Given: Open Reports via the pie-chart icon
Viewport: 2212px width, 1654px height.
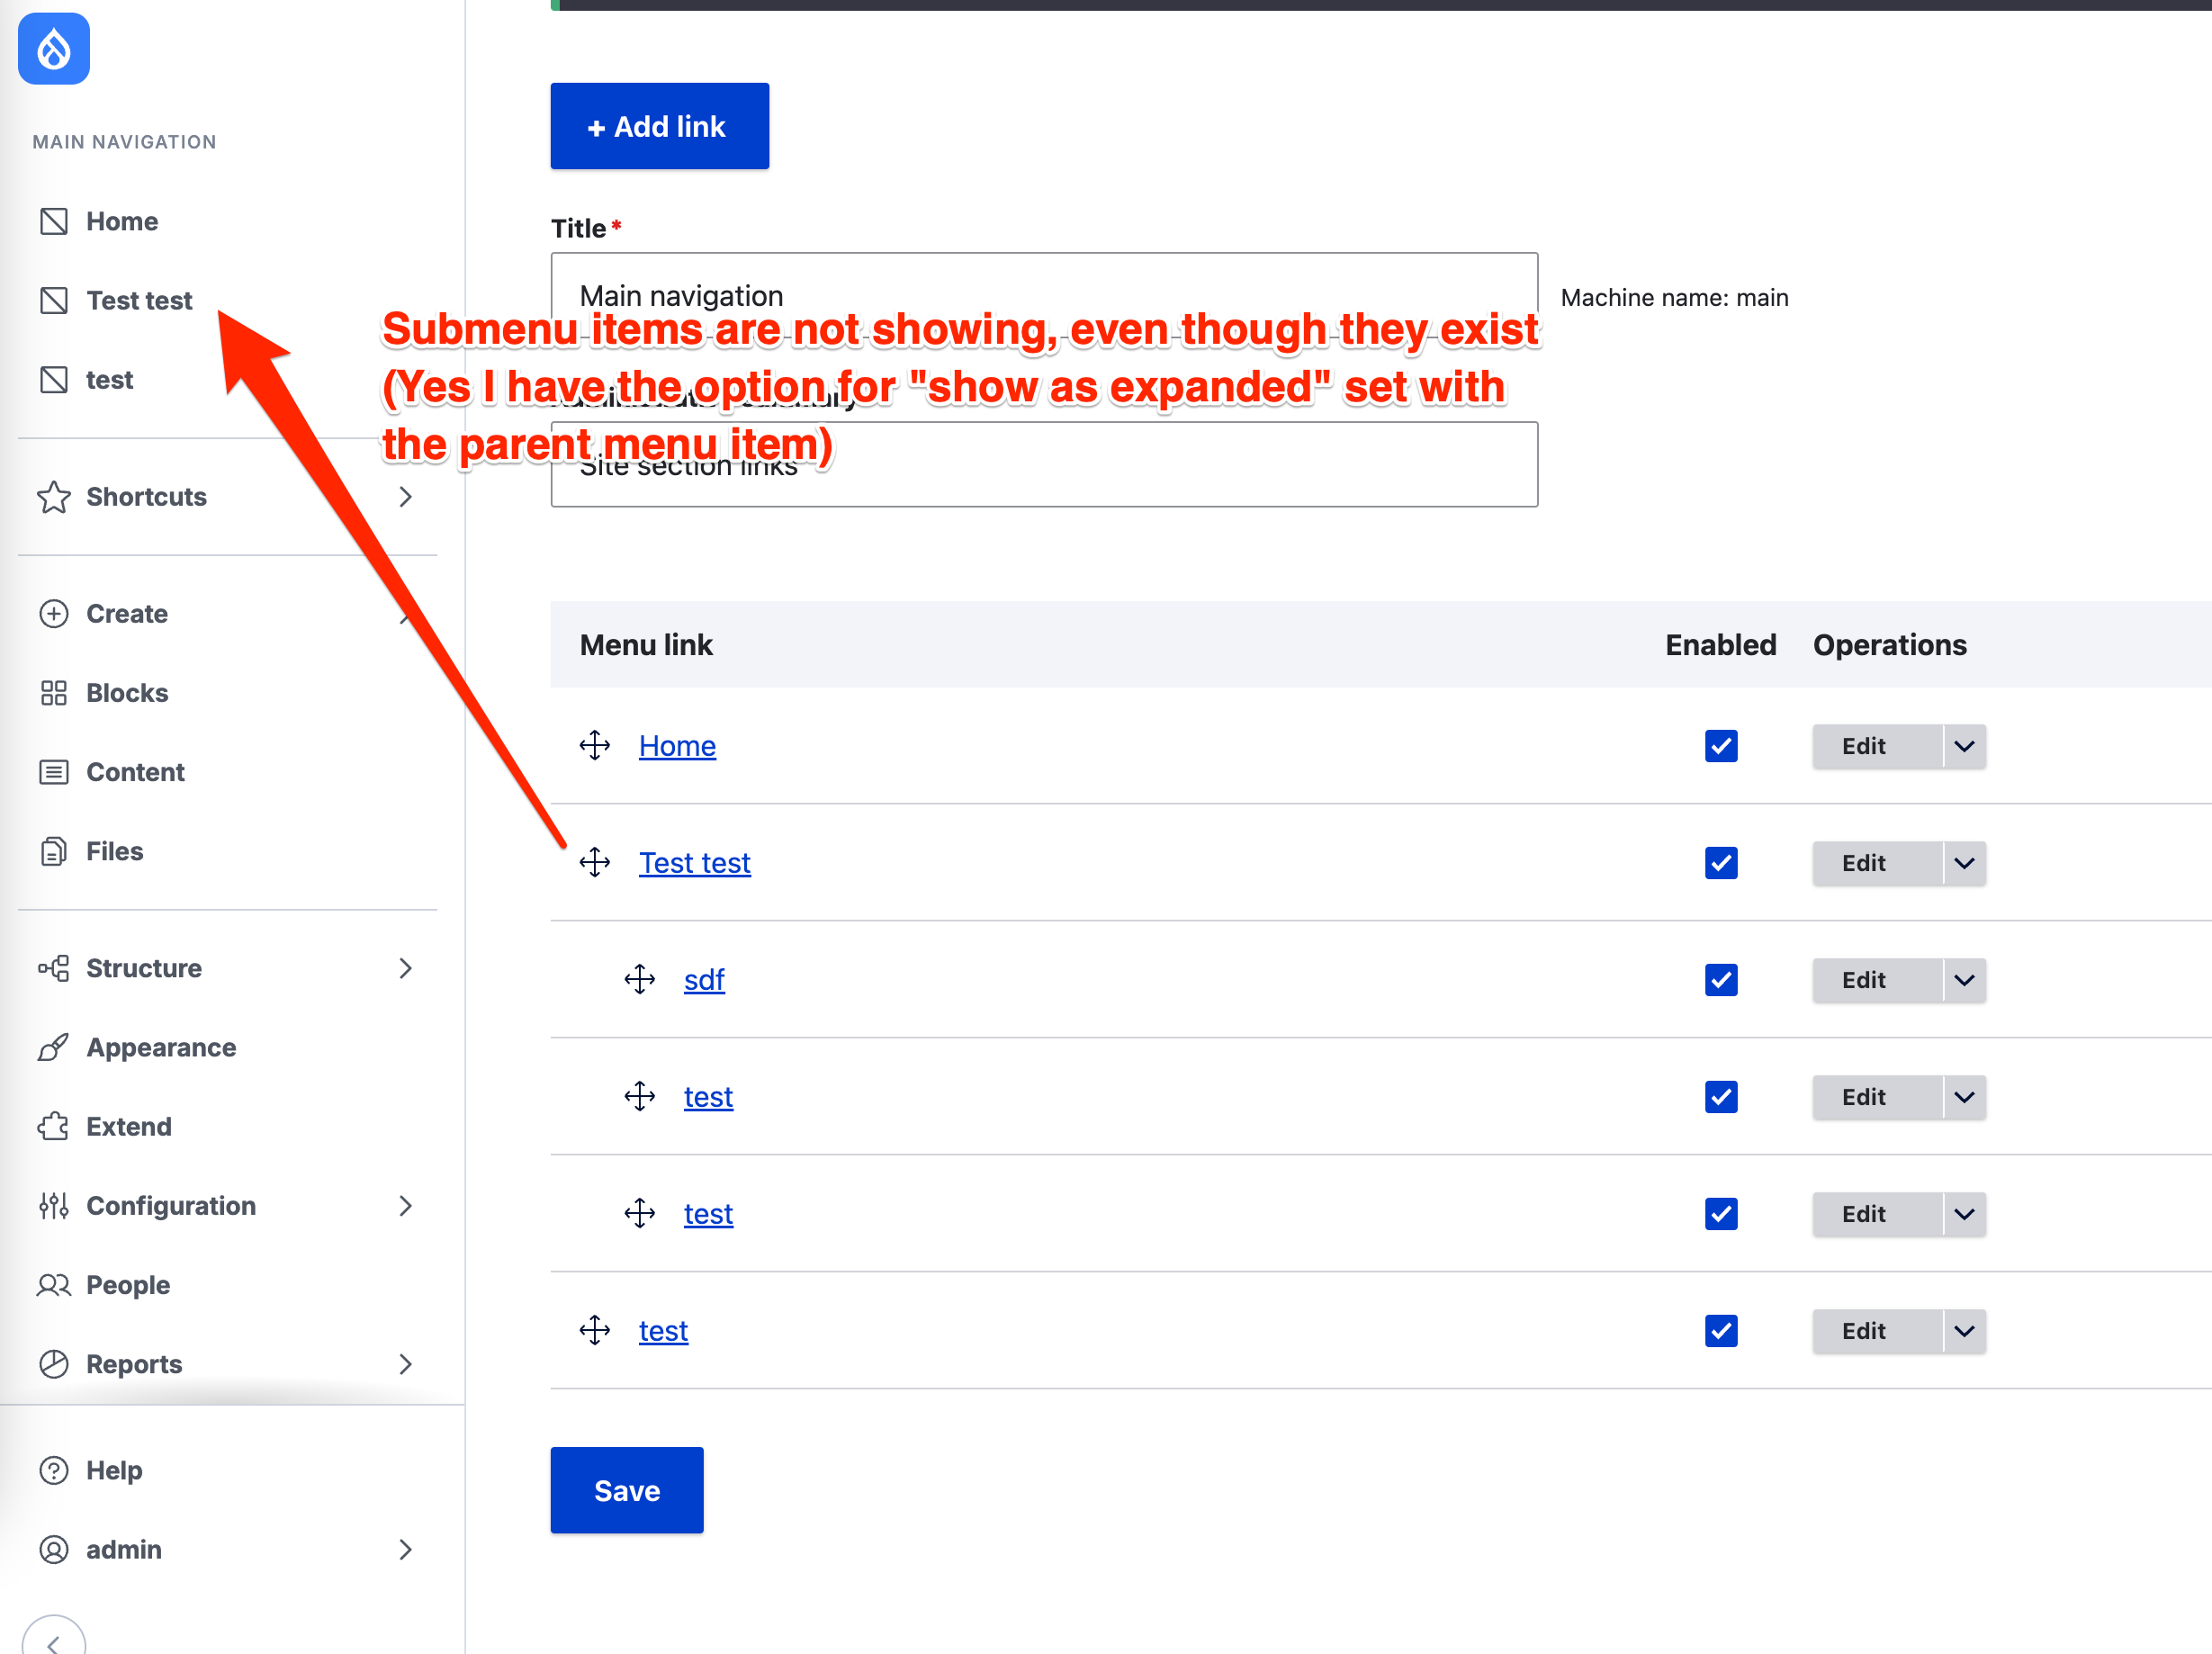Looking at the screenshot, I should point(53,1363).
